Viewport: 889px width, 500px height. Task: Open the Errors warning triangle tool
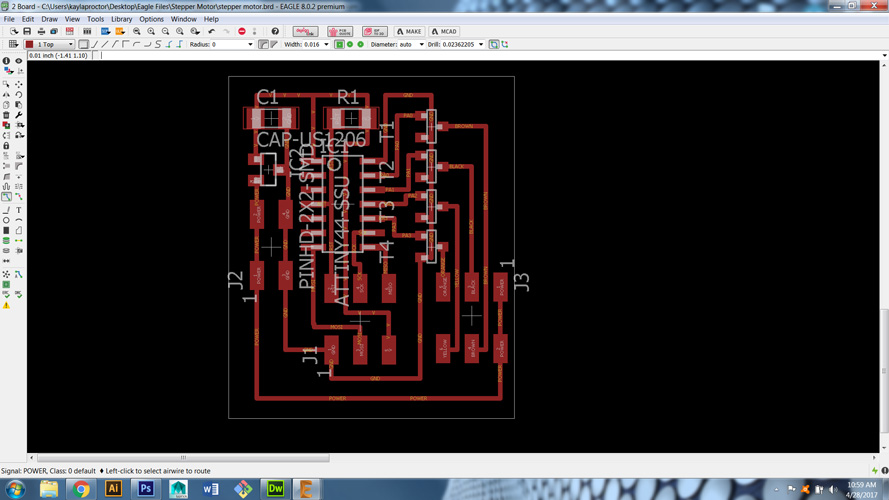tap(6, 305)
